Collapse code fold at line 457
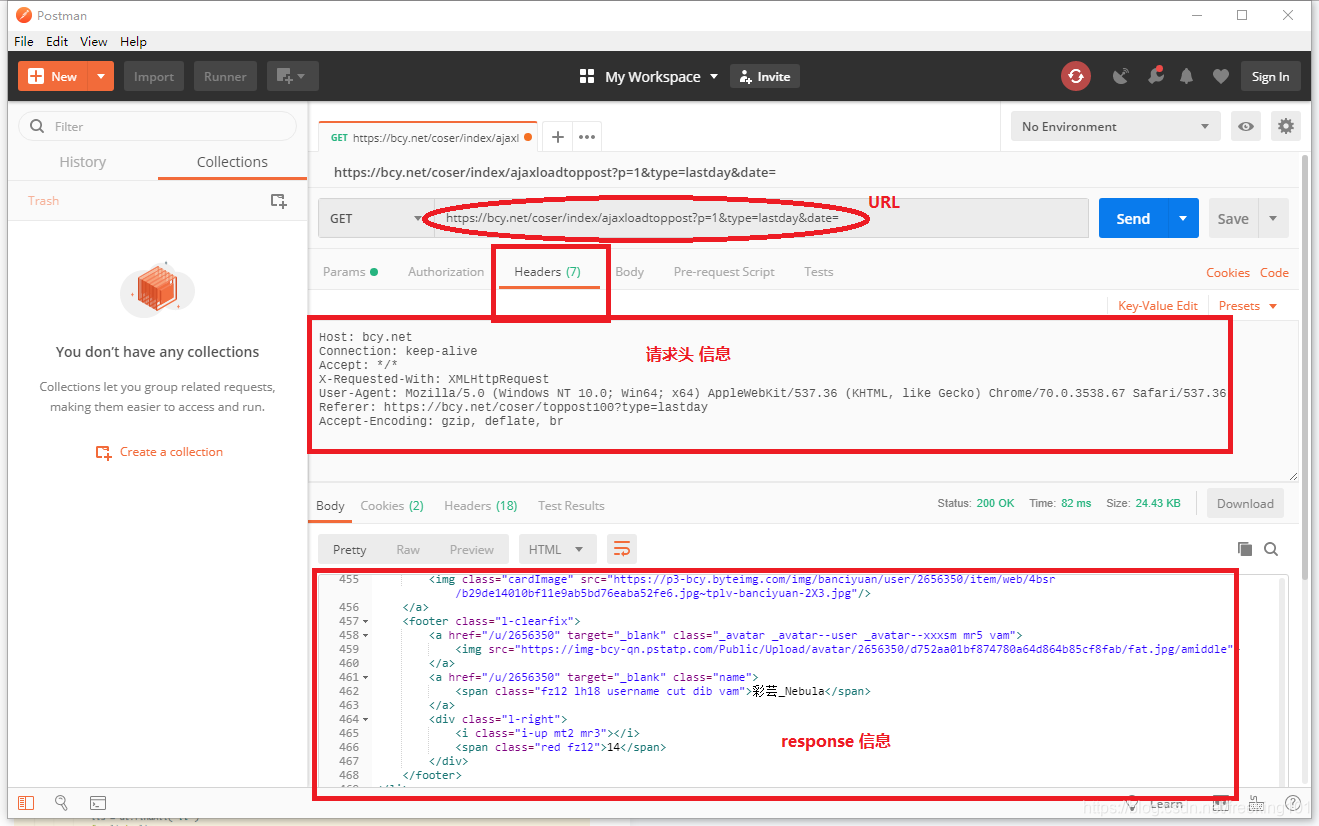 (365, 621)
